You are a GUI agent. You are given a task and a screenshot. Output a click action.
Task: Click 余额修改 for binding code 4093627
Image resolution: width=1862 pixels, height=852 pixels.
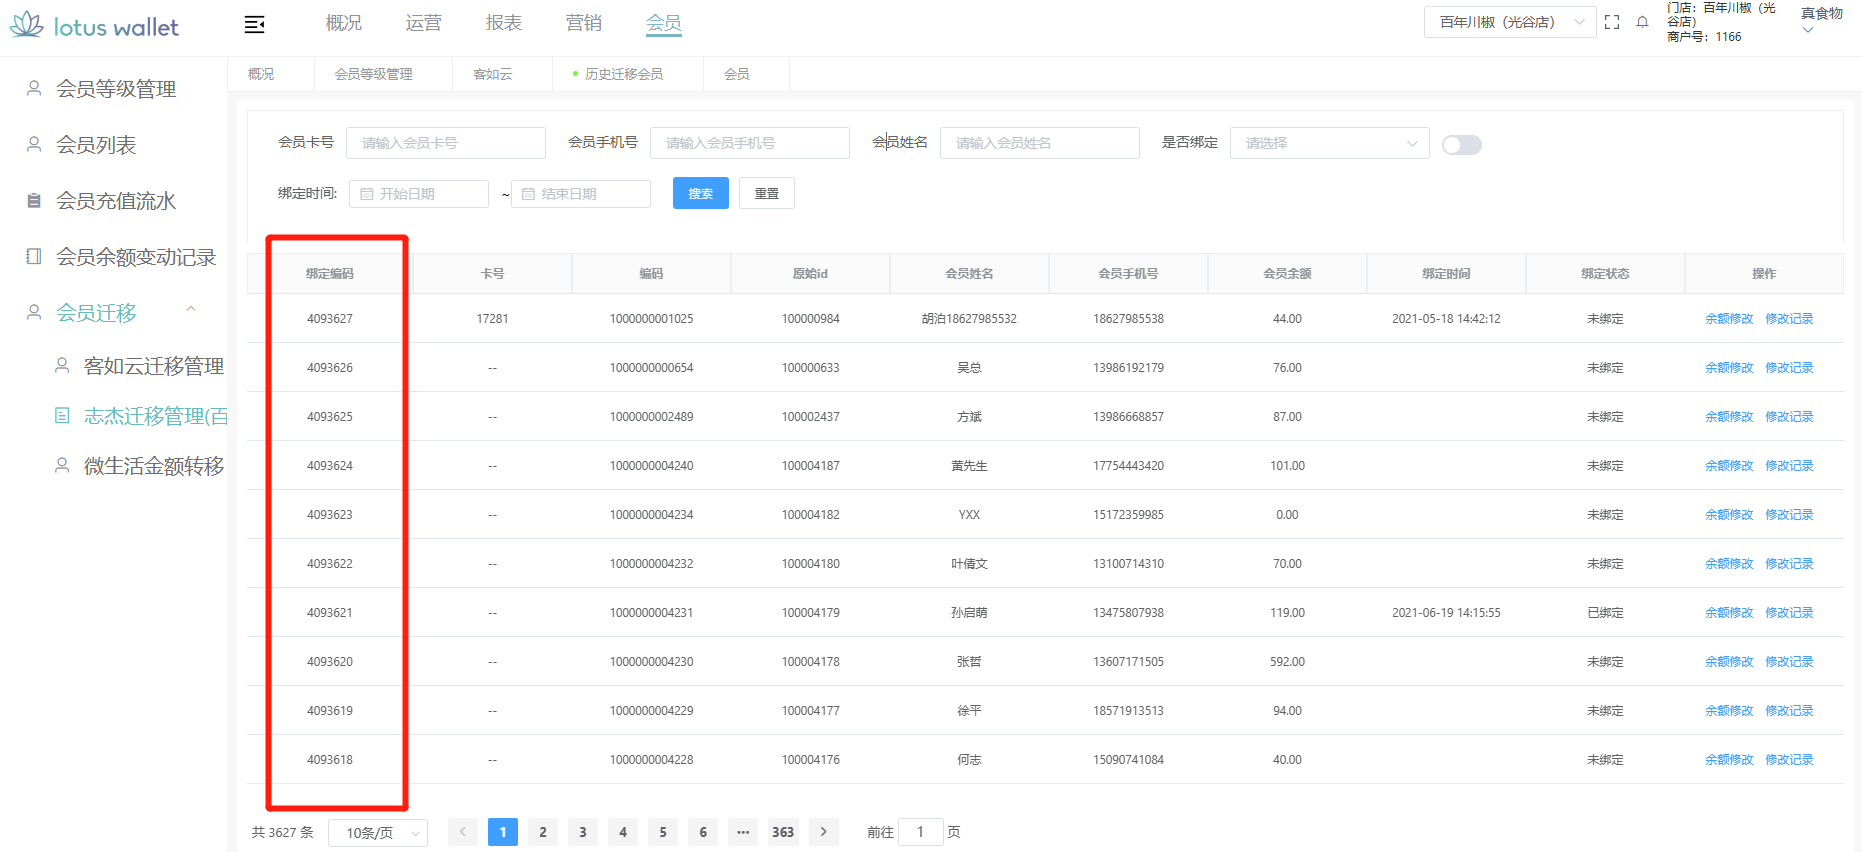tap(1728, 319)
